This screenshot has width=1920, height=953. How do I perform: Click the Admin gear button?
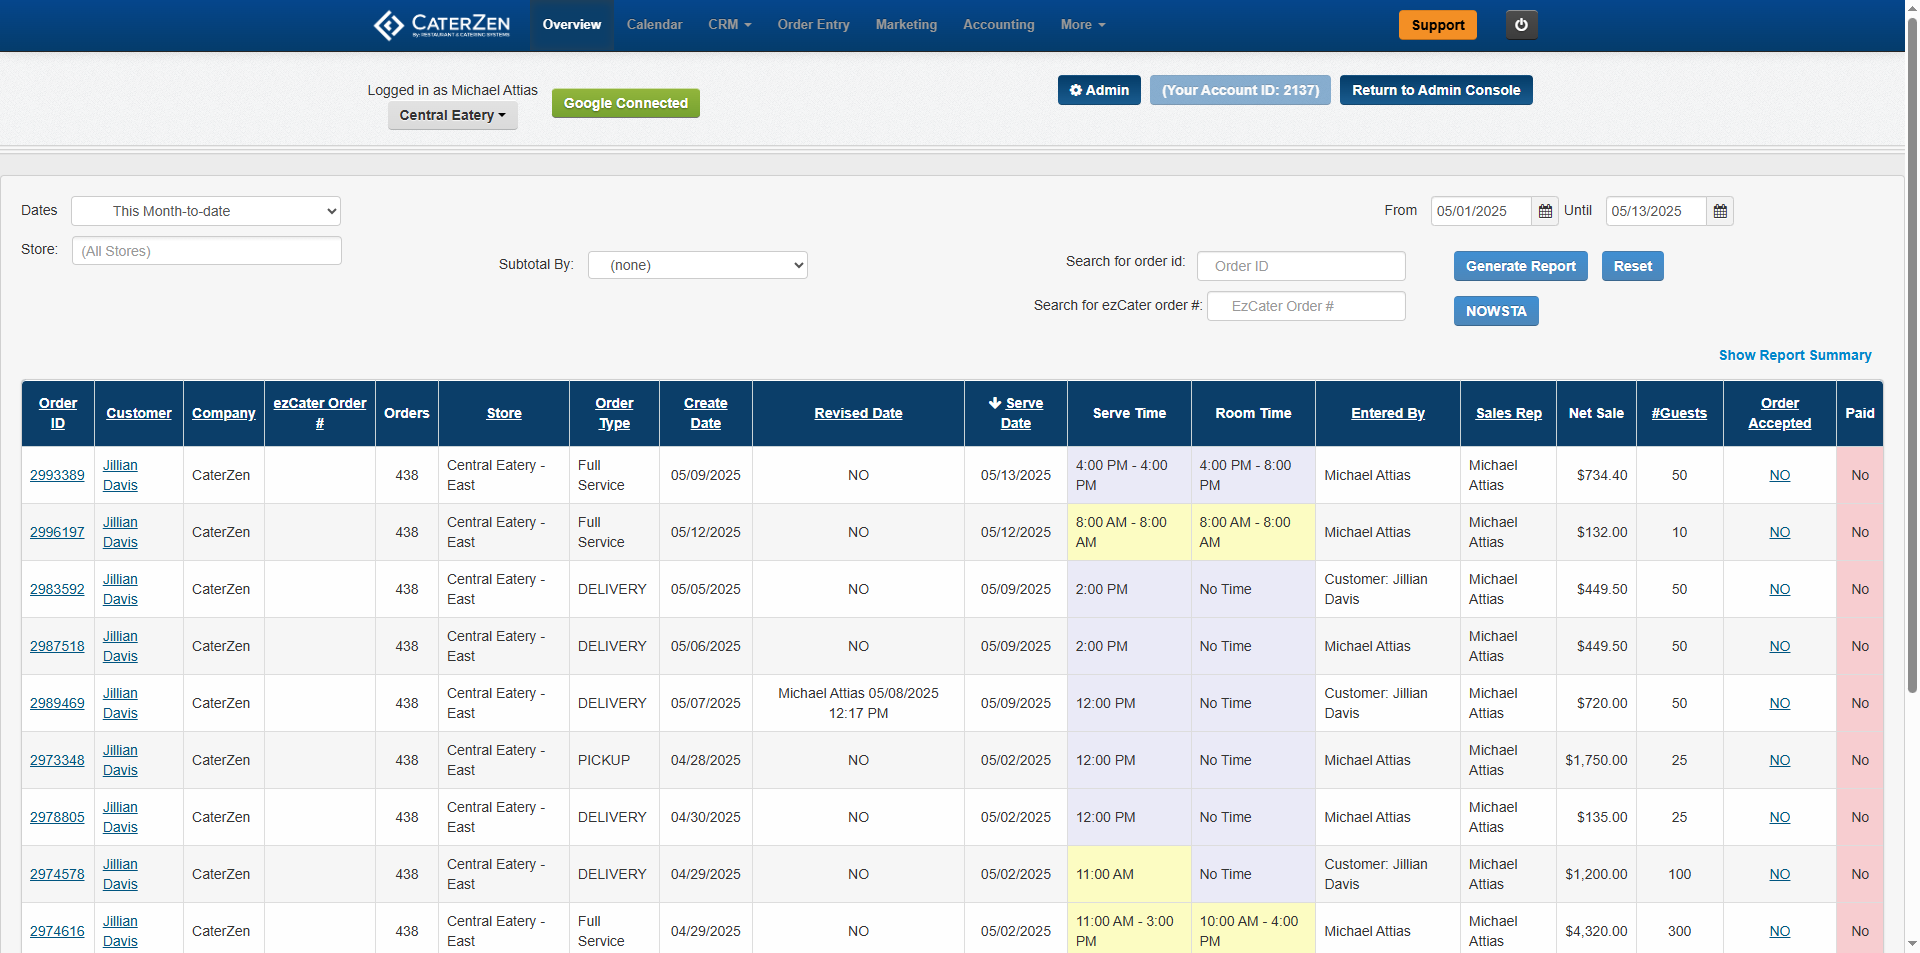point(1099,90)
